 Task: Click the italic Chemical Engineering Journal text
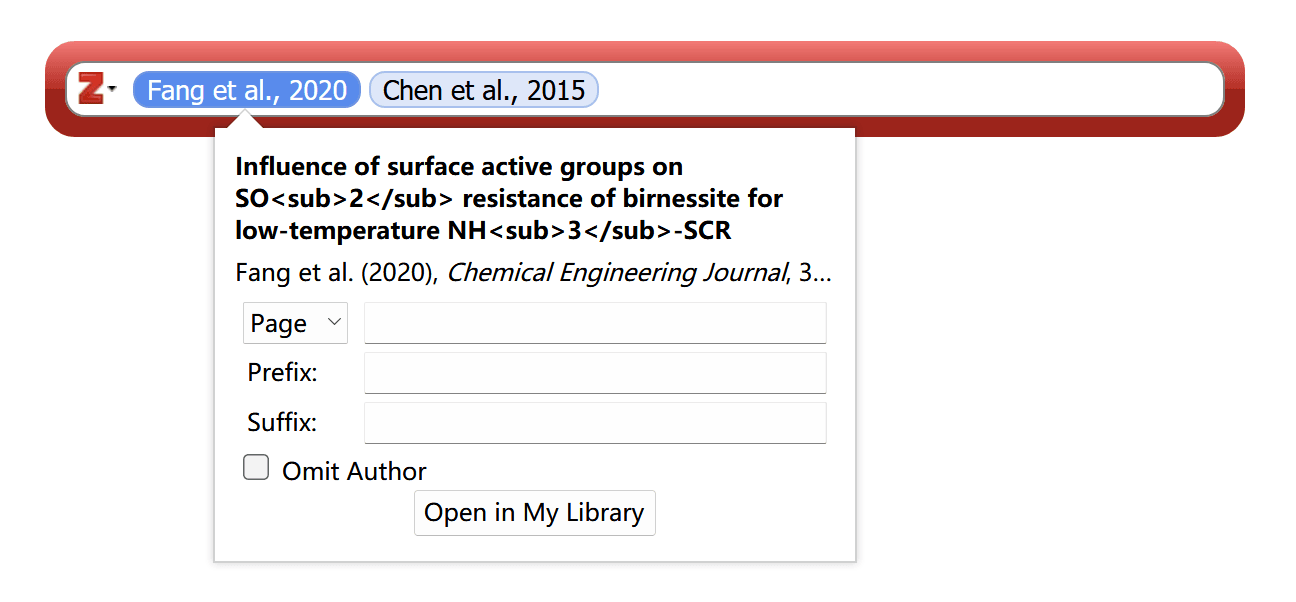tap(616, 273)
